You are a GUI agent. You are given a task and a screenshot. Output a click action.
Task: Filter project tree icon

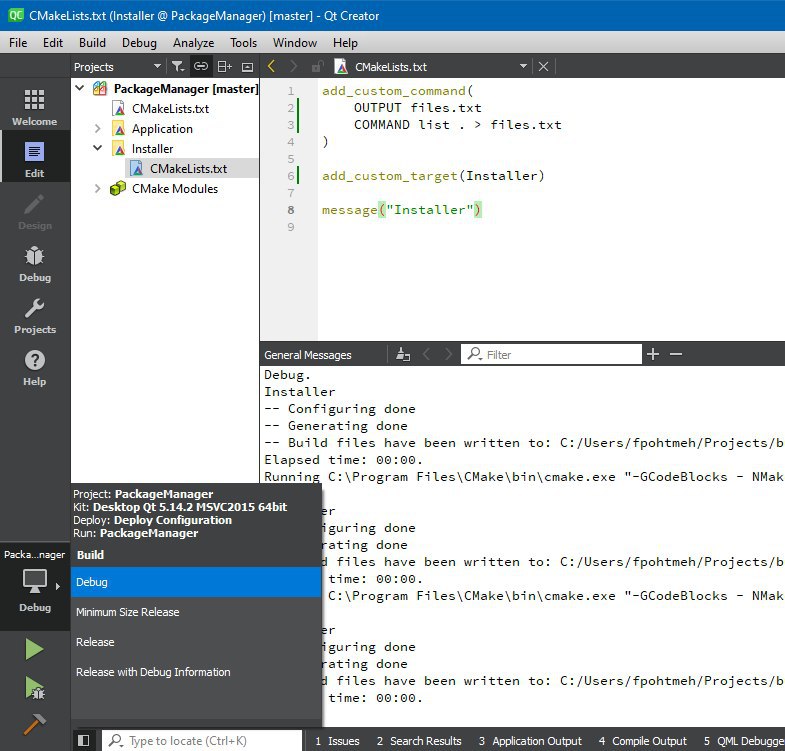tap(178, 67)
